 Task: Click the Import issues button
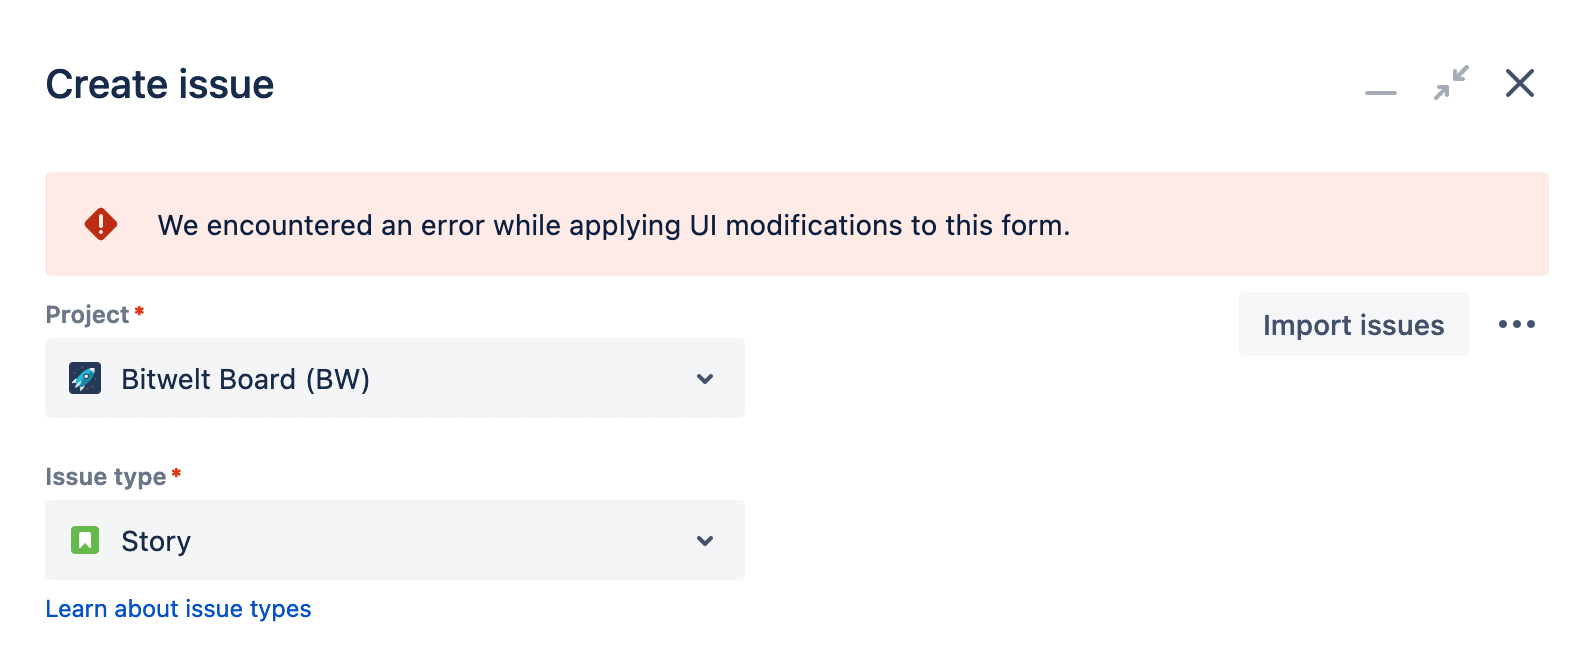click(x=1353, y=324)
